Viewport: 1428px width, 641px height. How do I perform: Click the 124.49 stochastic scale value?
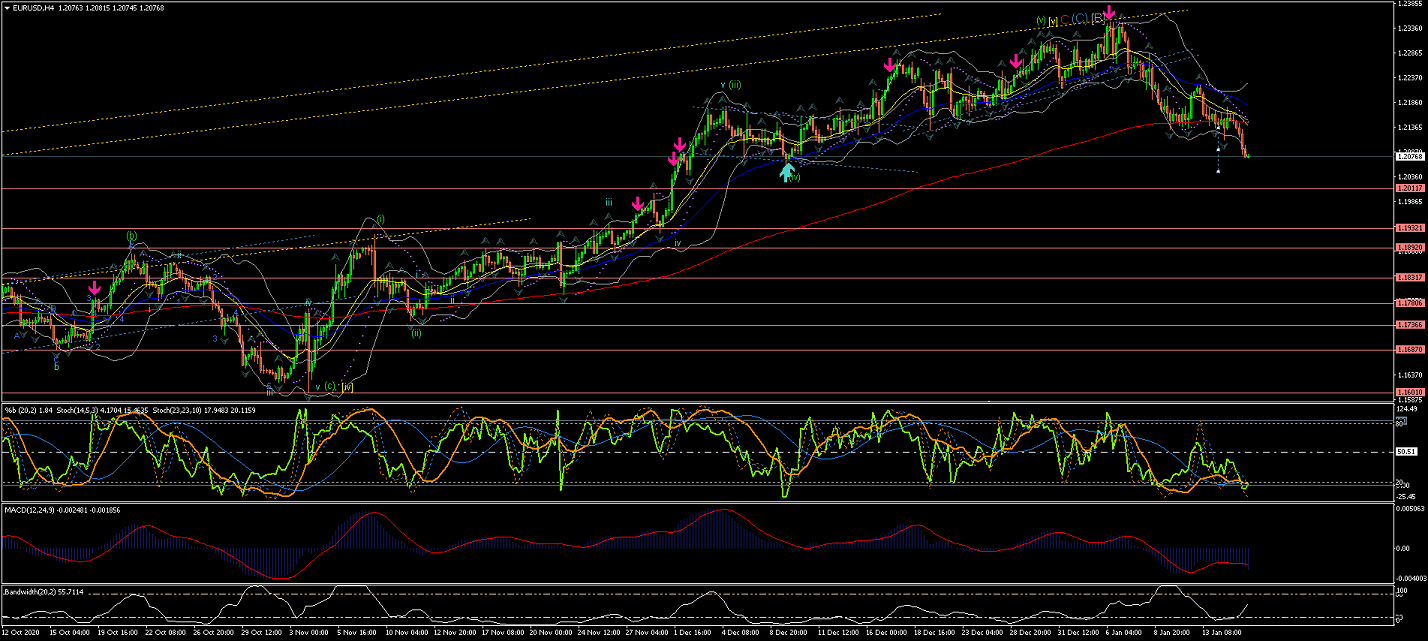click(x=1408, y=409)
